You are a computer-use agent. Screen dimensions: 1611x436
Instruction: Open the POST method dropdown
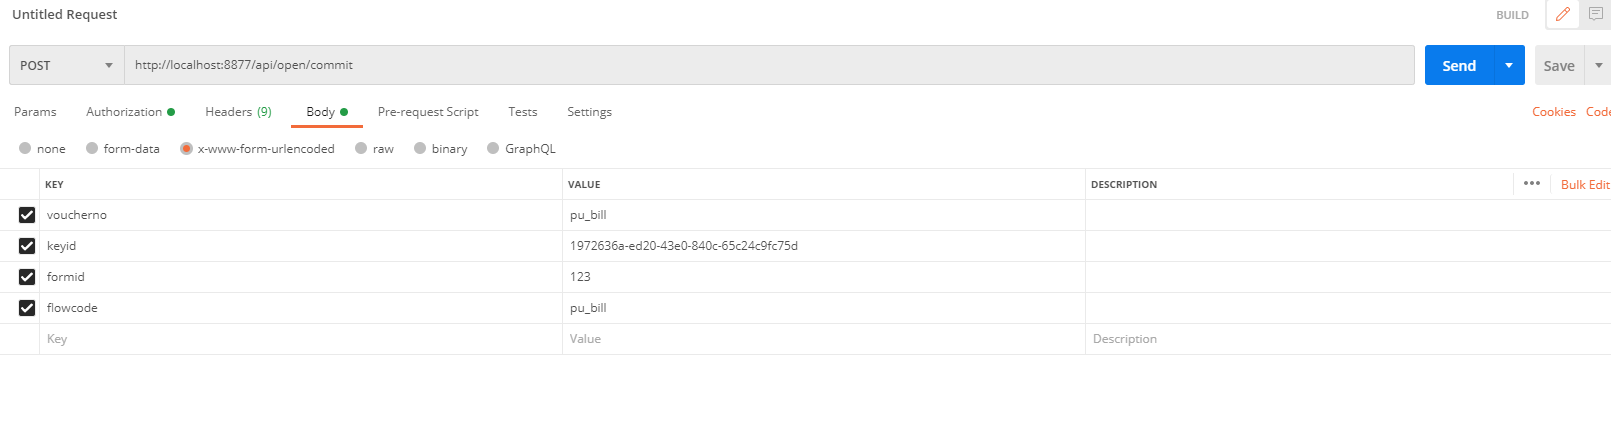coord(67,65)
